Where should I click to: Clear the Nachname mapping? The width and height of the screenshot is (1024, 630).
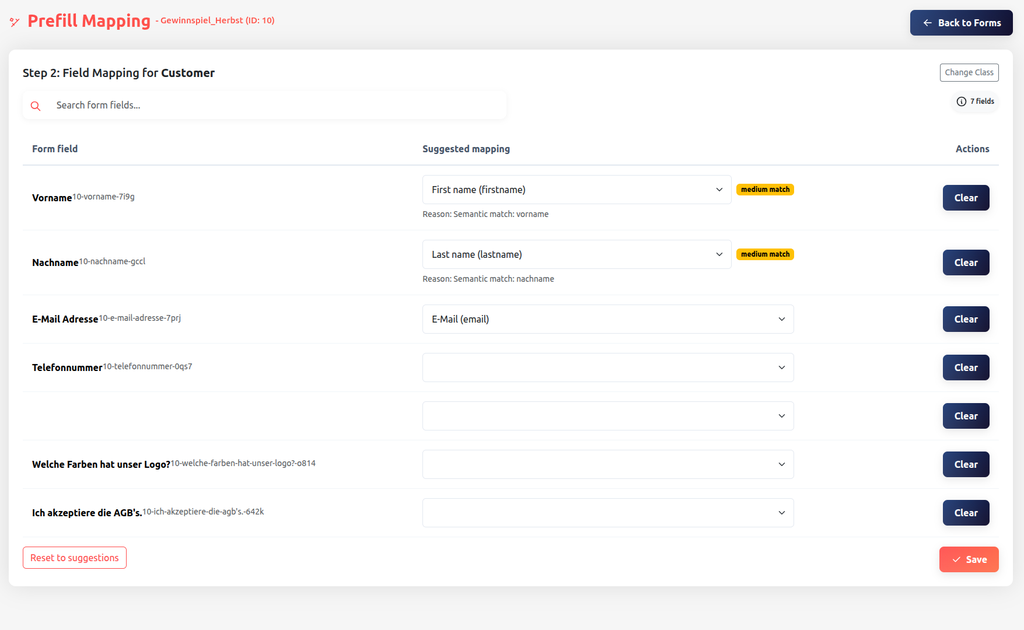pyautogui.click(x=966, y=262)
